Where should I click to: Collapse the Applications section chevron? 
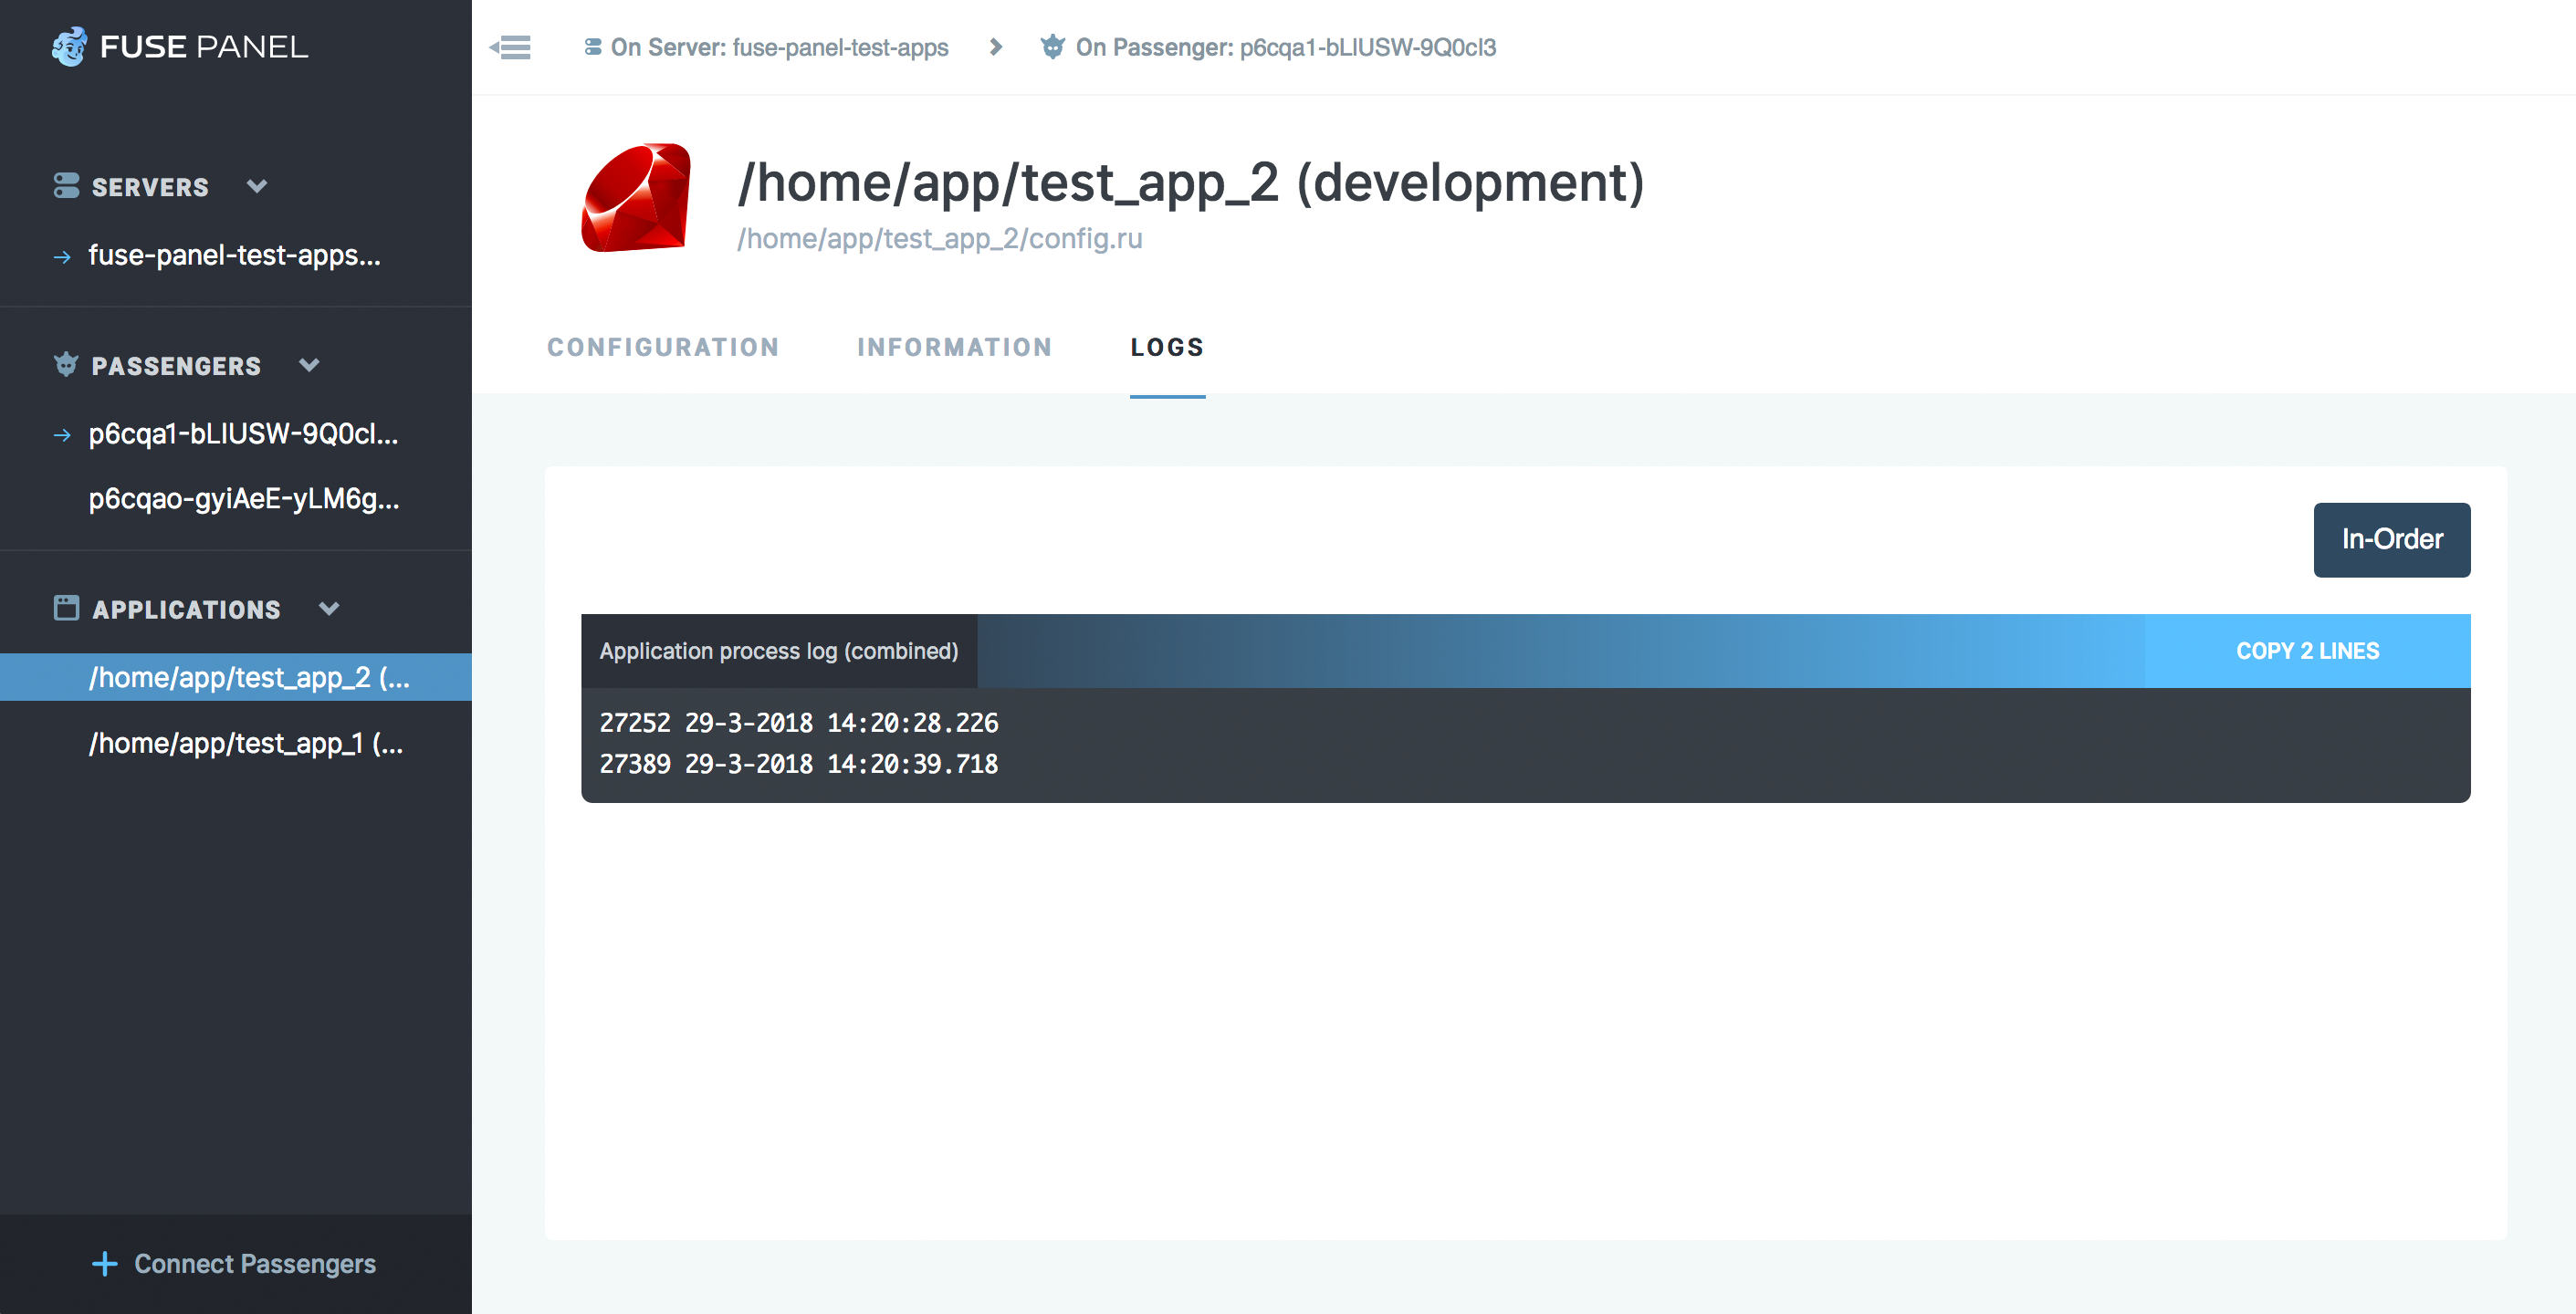click(329, 608)
